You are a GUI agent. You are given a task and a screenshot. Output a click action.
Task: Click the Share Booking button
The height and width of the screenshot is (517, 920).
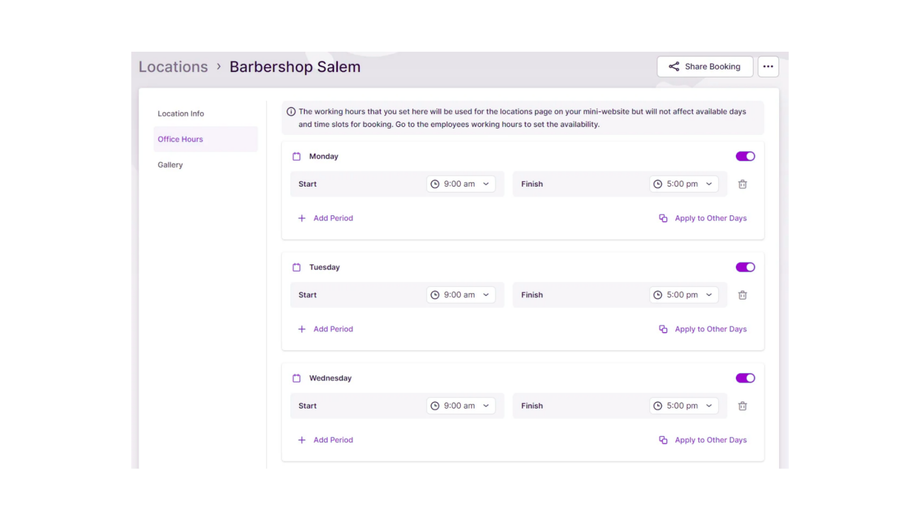coord(705,67)
